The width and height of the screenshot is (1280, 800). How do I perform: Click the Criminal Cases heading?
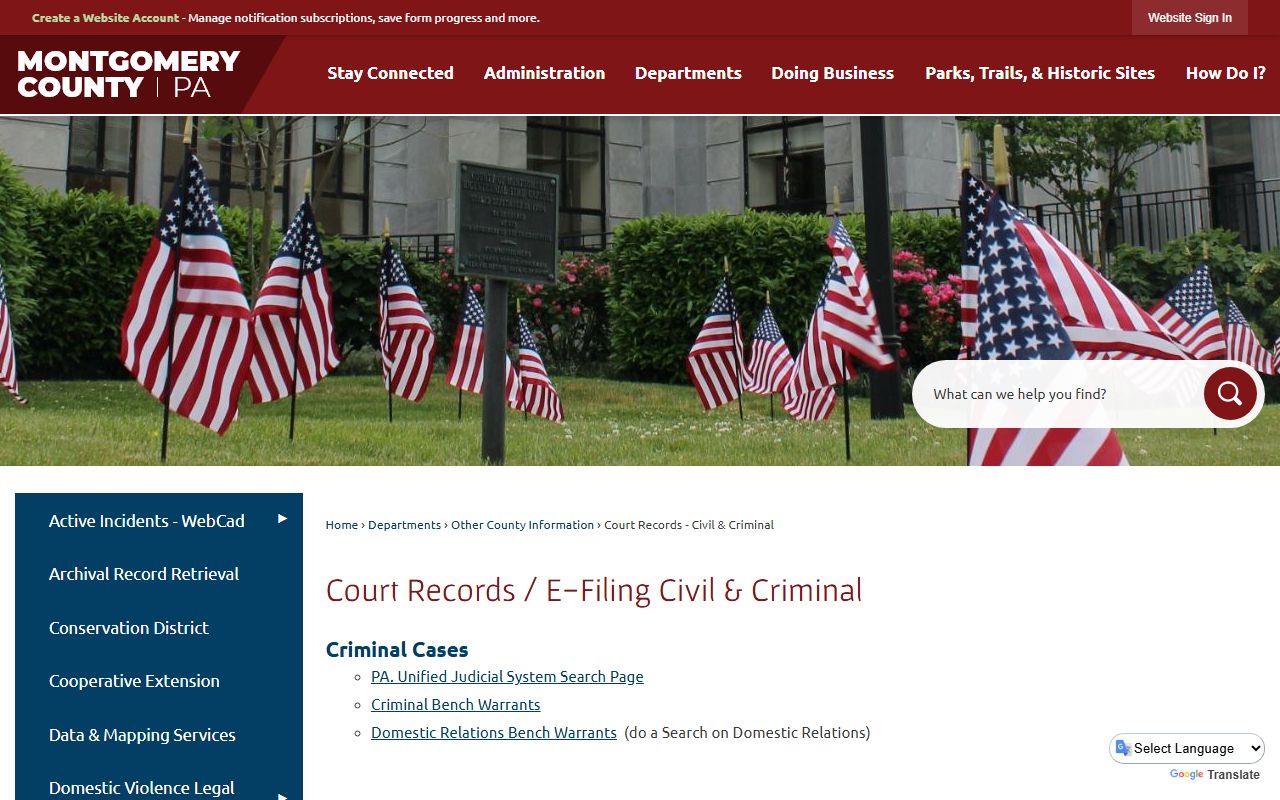(397, 649)
